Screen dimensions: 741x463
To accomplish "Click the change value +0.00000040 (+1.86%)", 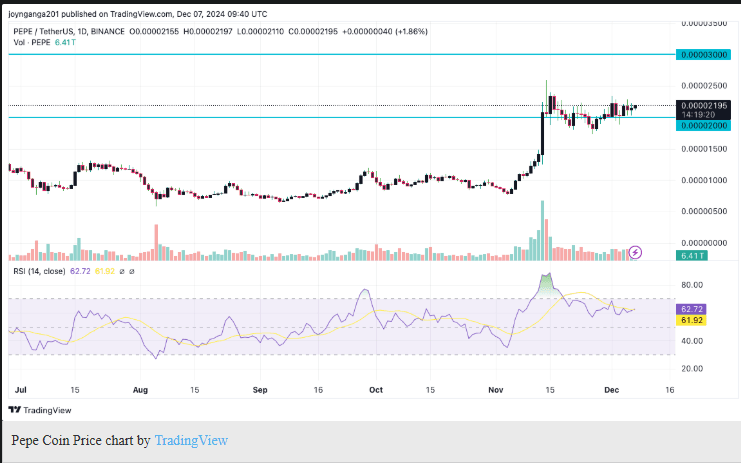I will click(385, 32).
